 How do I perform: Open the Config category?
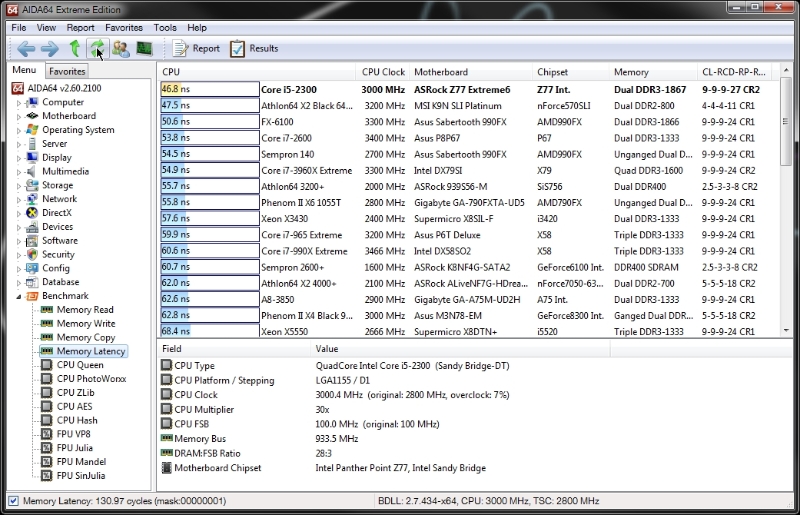click(x=56, y=268)
